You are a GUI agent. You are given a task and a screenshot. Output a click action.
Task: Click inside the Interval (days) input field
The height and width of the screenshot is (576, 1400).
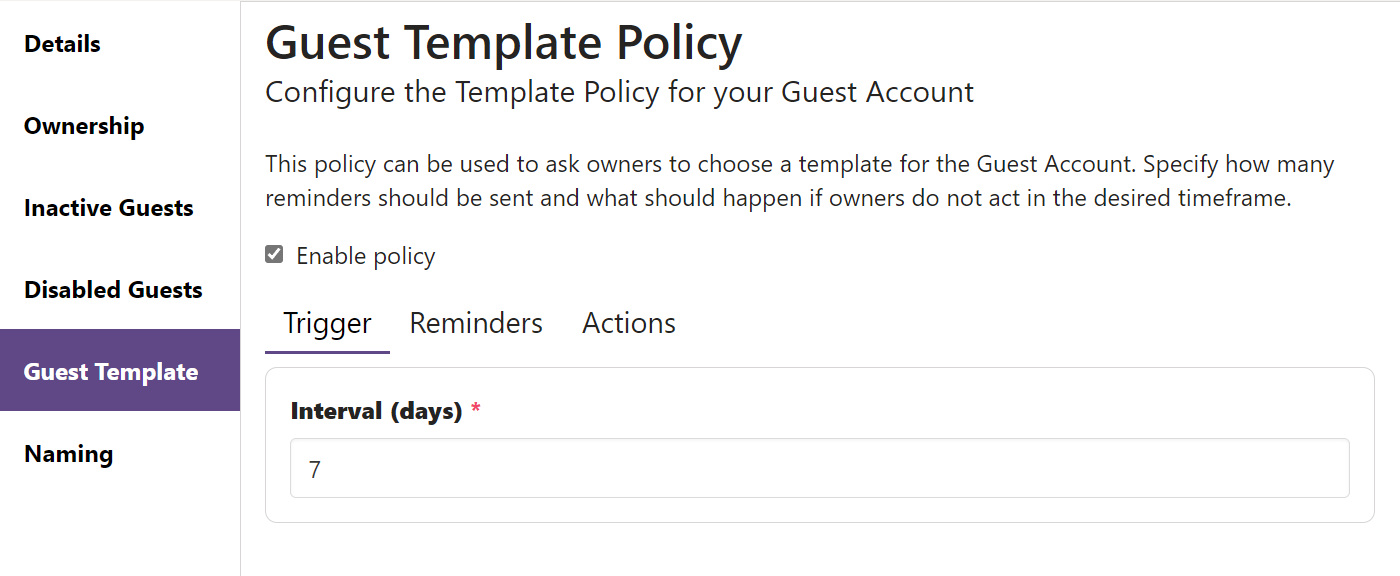click(700, 468)
